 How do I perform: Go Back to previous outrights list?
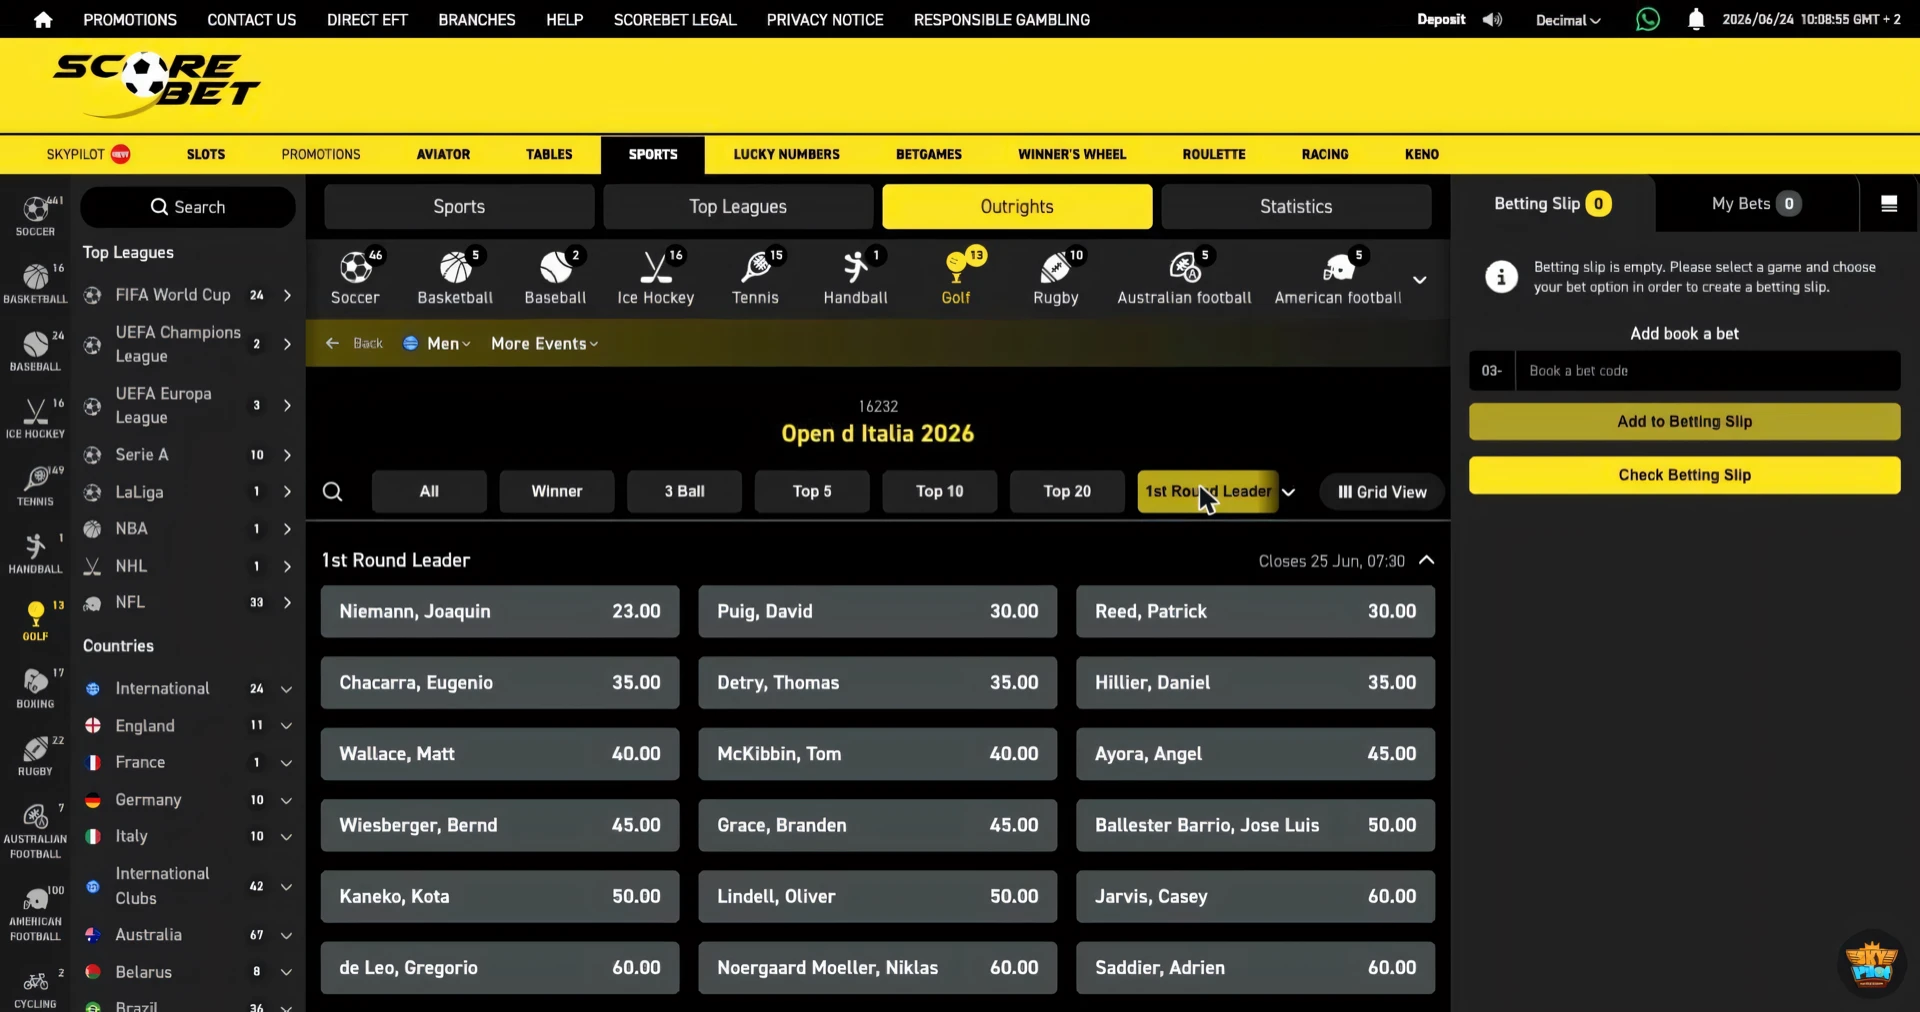pos(355,343)
